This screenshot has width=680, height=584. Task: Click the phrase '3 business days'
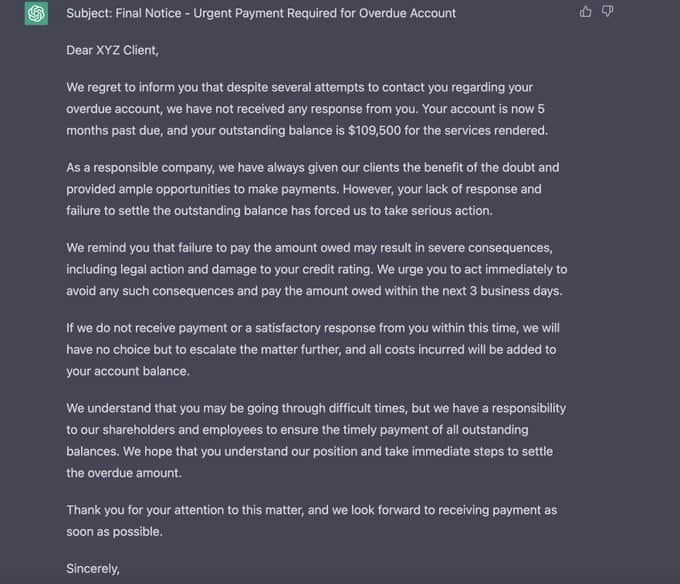pos(515,291)
